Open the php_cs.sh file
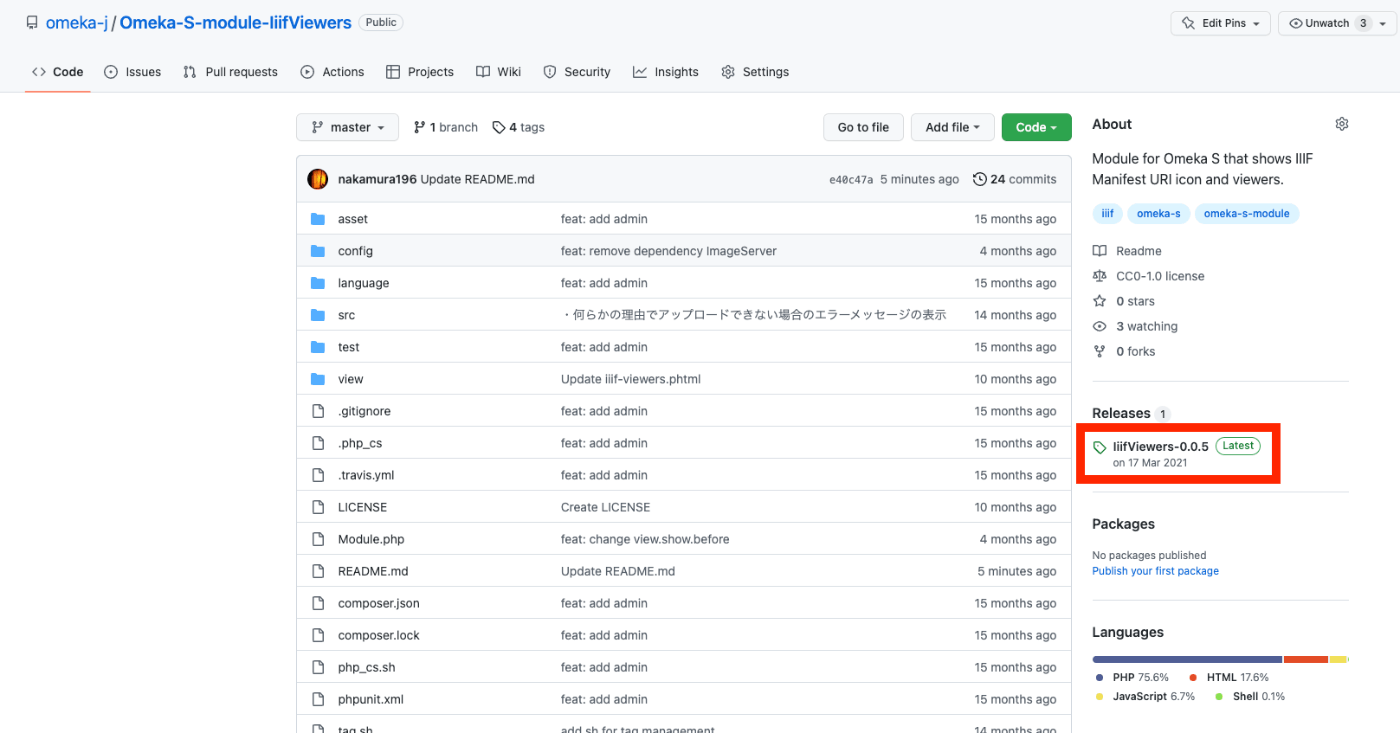This screenshot has width=1400, height=733. 367,667
